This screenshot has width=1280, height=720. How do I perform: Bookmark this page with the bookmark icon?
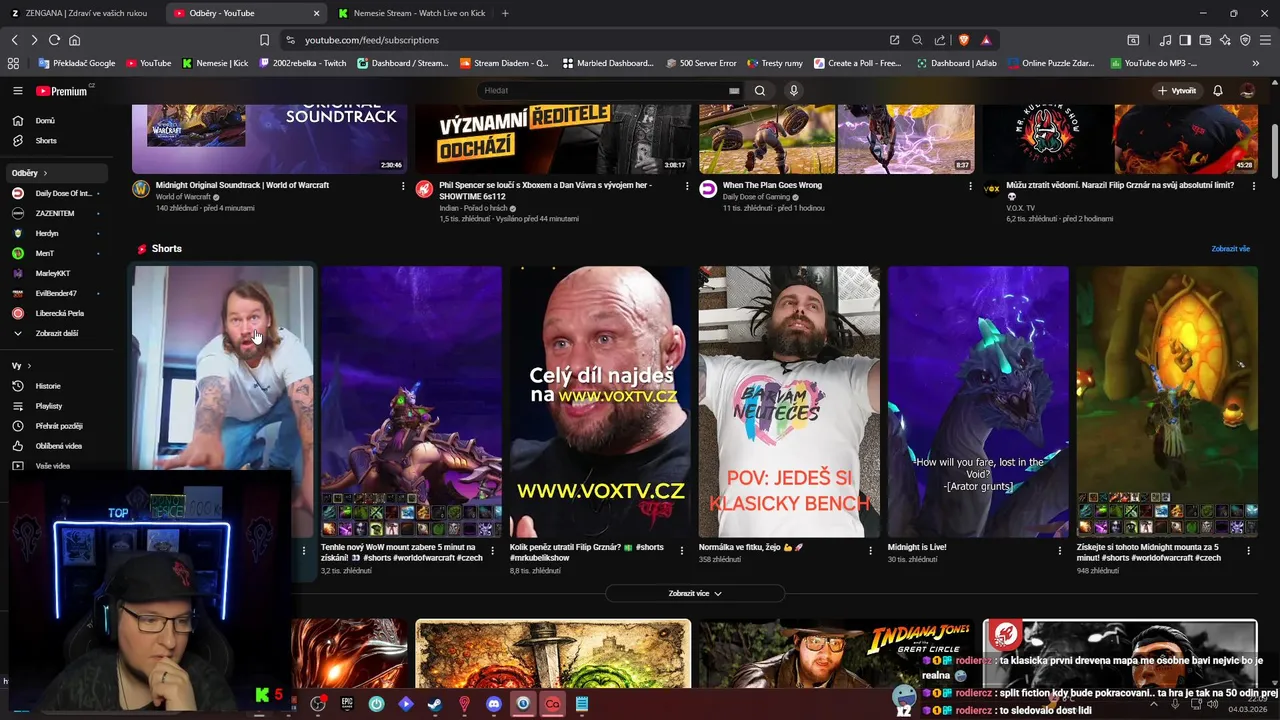[264, 40]
